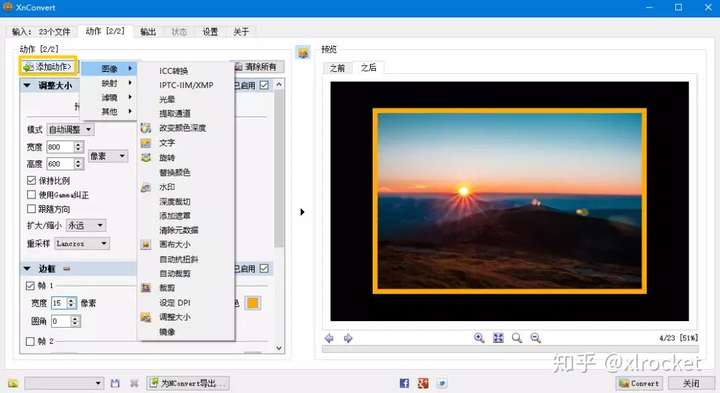Select 替换颜色 menu entry
This screenshot has height=393, width=720.
[174, 172]
